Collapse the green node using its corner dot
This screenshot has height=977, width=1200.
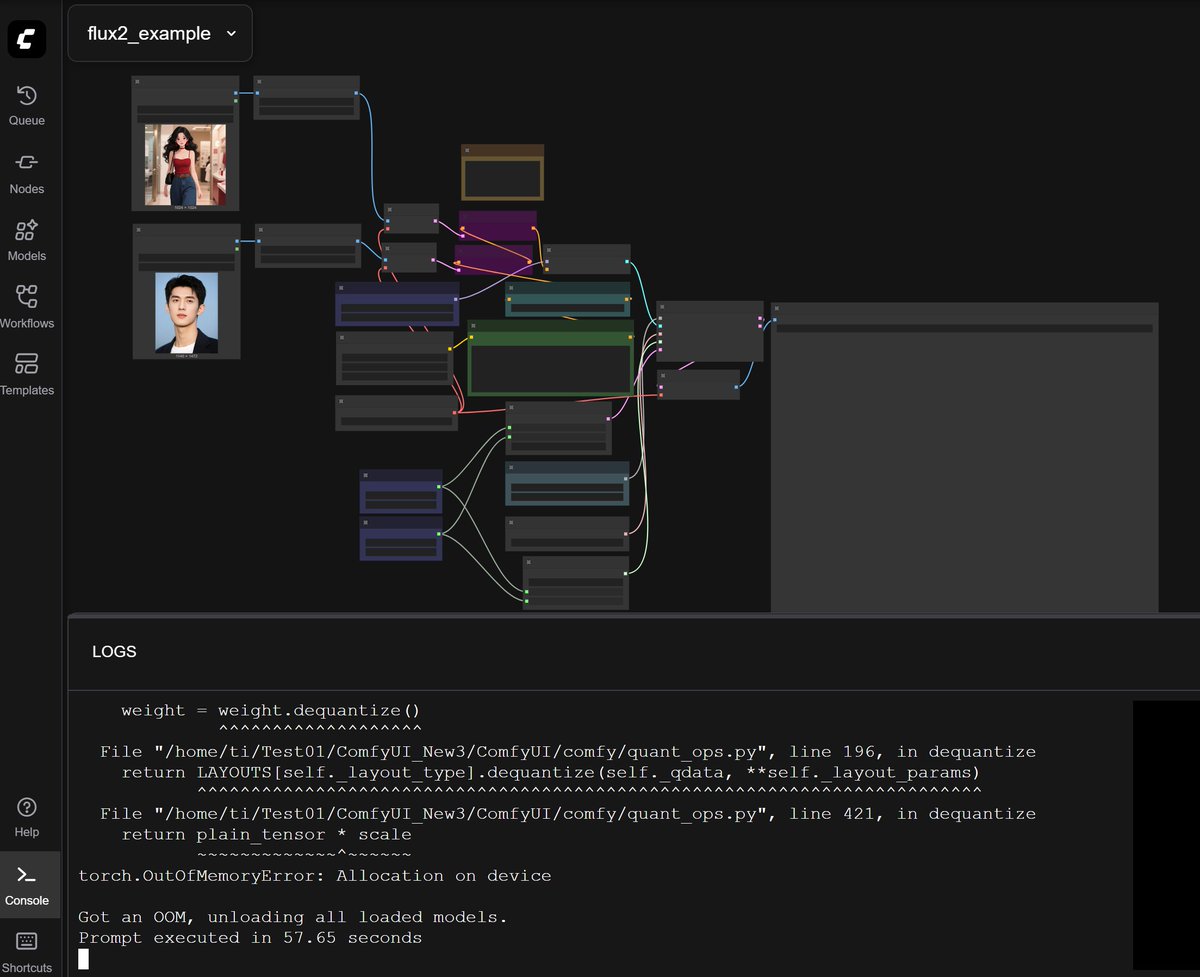[x=473, y=326]
